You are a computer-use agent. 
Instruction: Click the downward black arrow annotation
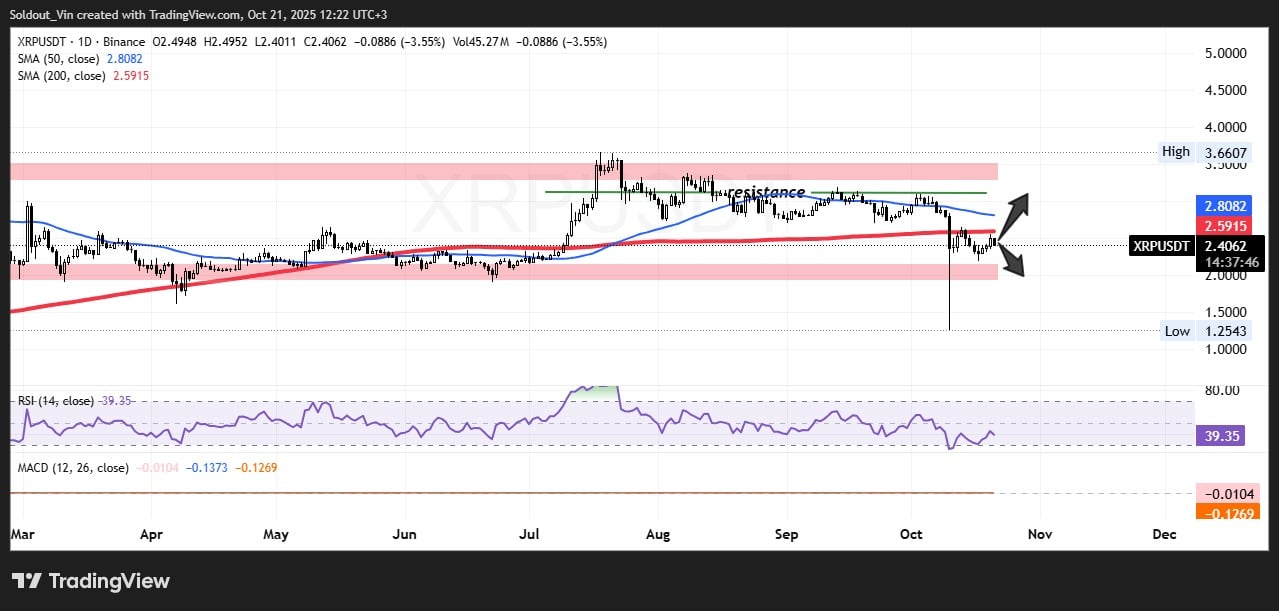(x=1015, y=260)
